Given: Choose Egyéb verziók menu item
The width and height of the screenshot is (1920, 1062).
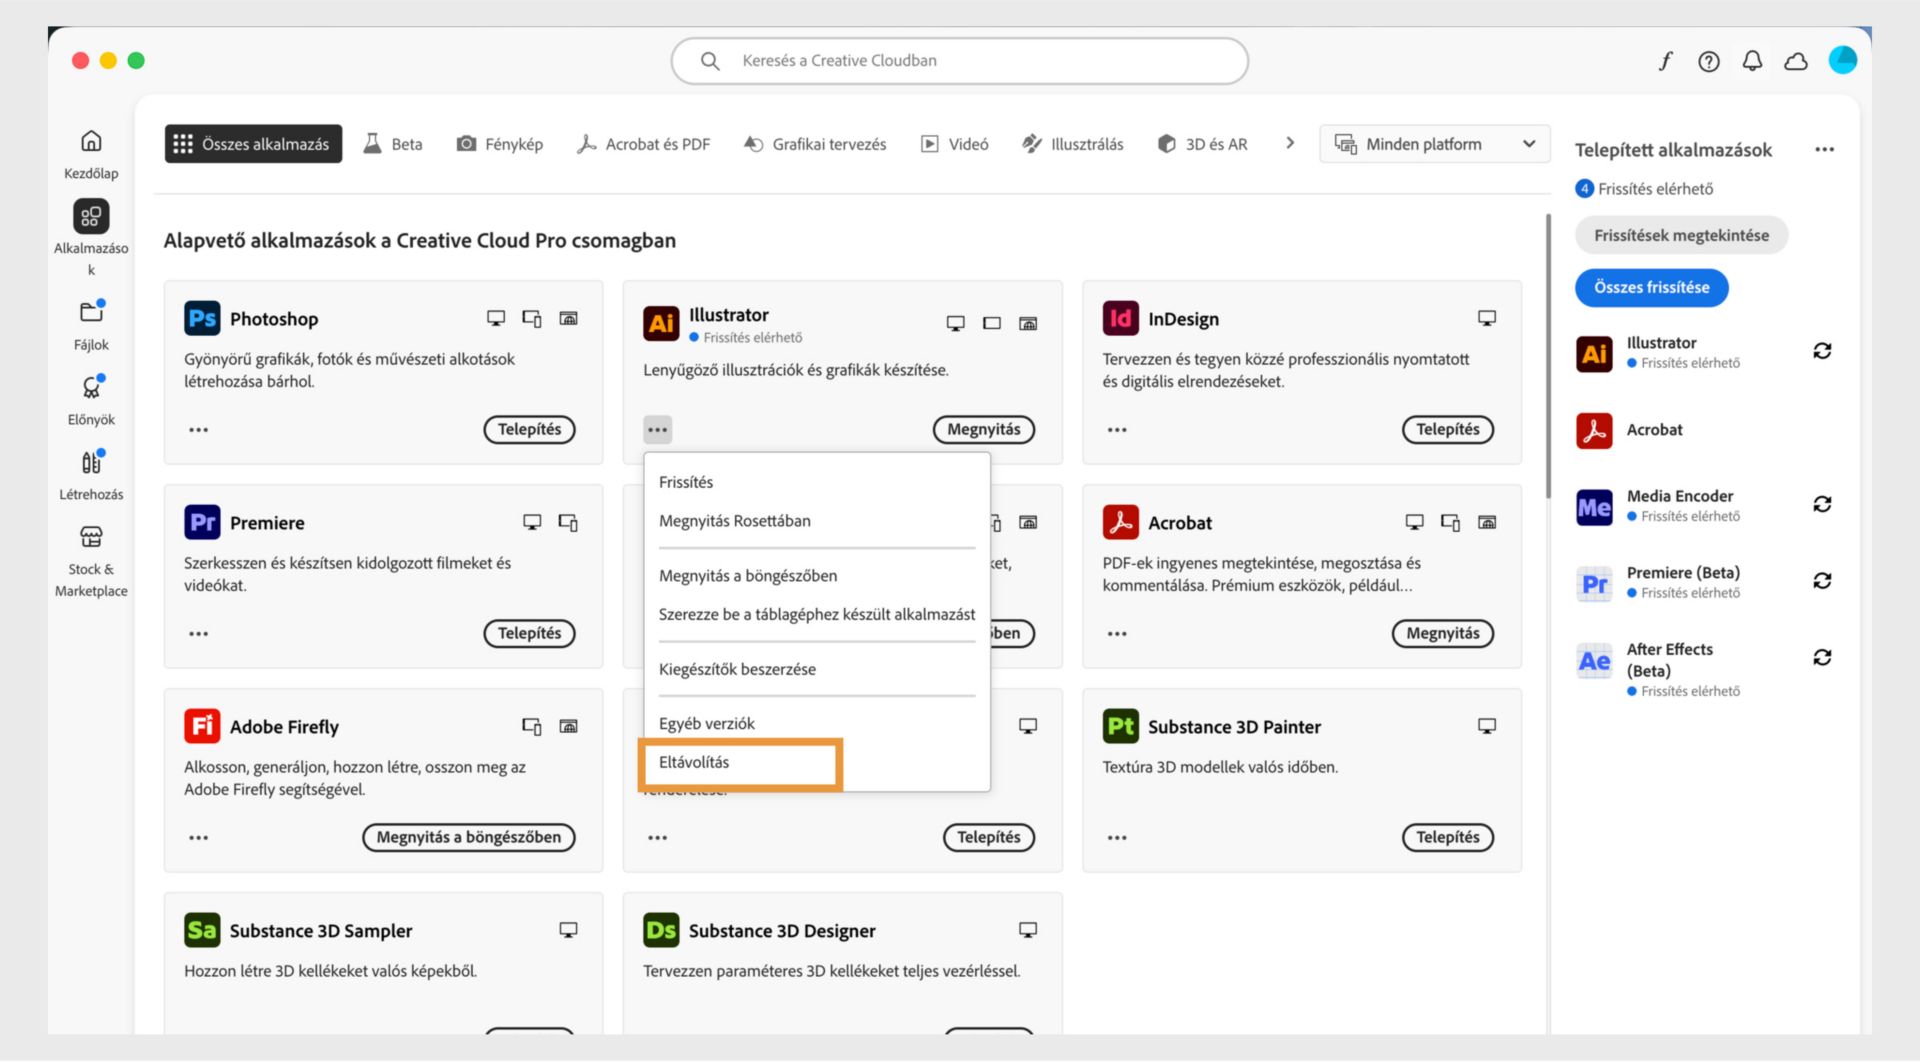Looking at the screenshot, I should 817,724.
